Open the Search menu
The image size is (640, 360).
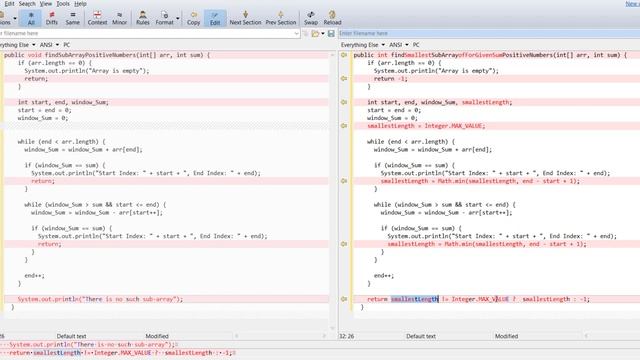coord(27,4)
